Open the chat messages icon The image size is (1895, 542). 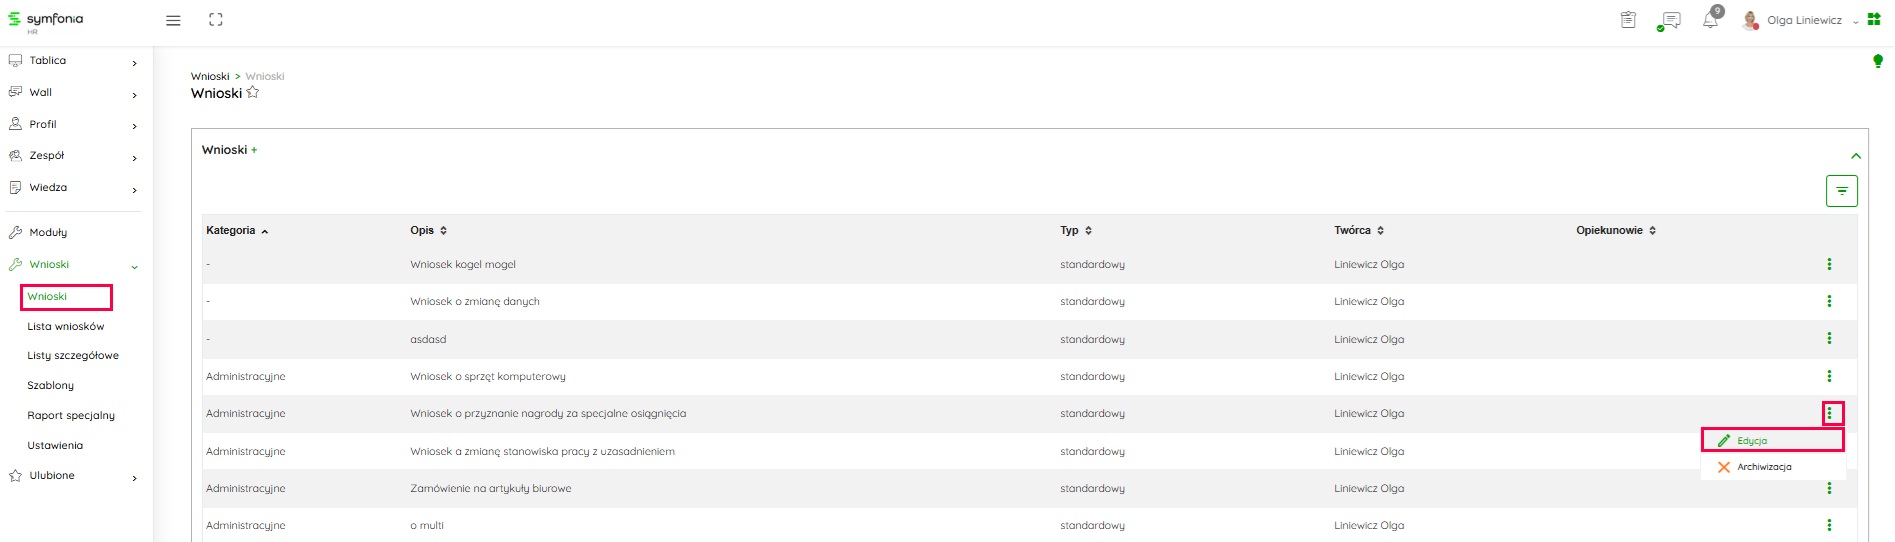click(1669, 20)
